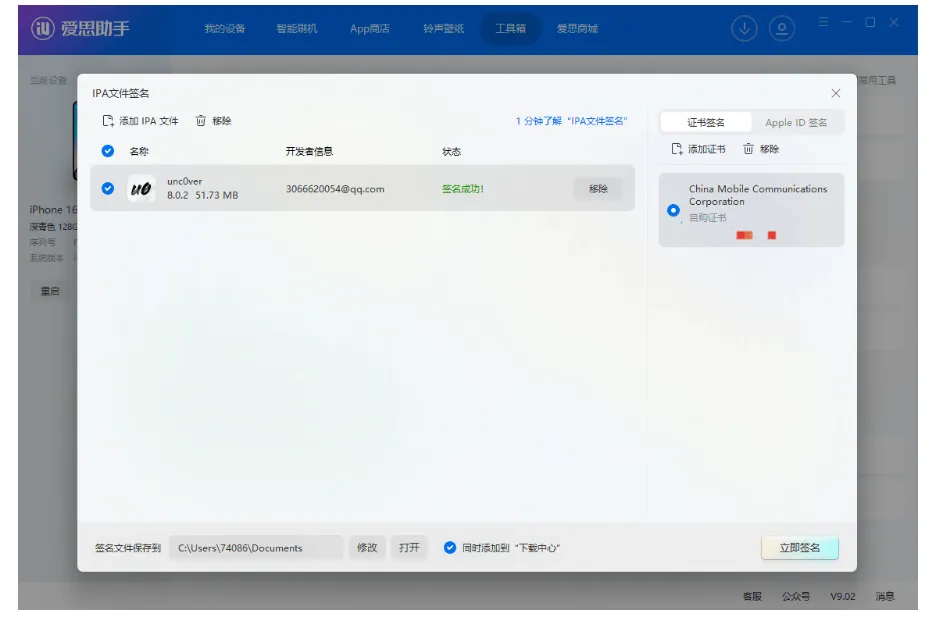
Task: Click the unc0ver app icon thumbnail
Action: tap(141, 189)
